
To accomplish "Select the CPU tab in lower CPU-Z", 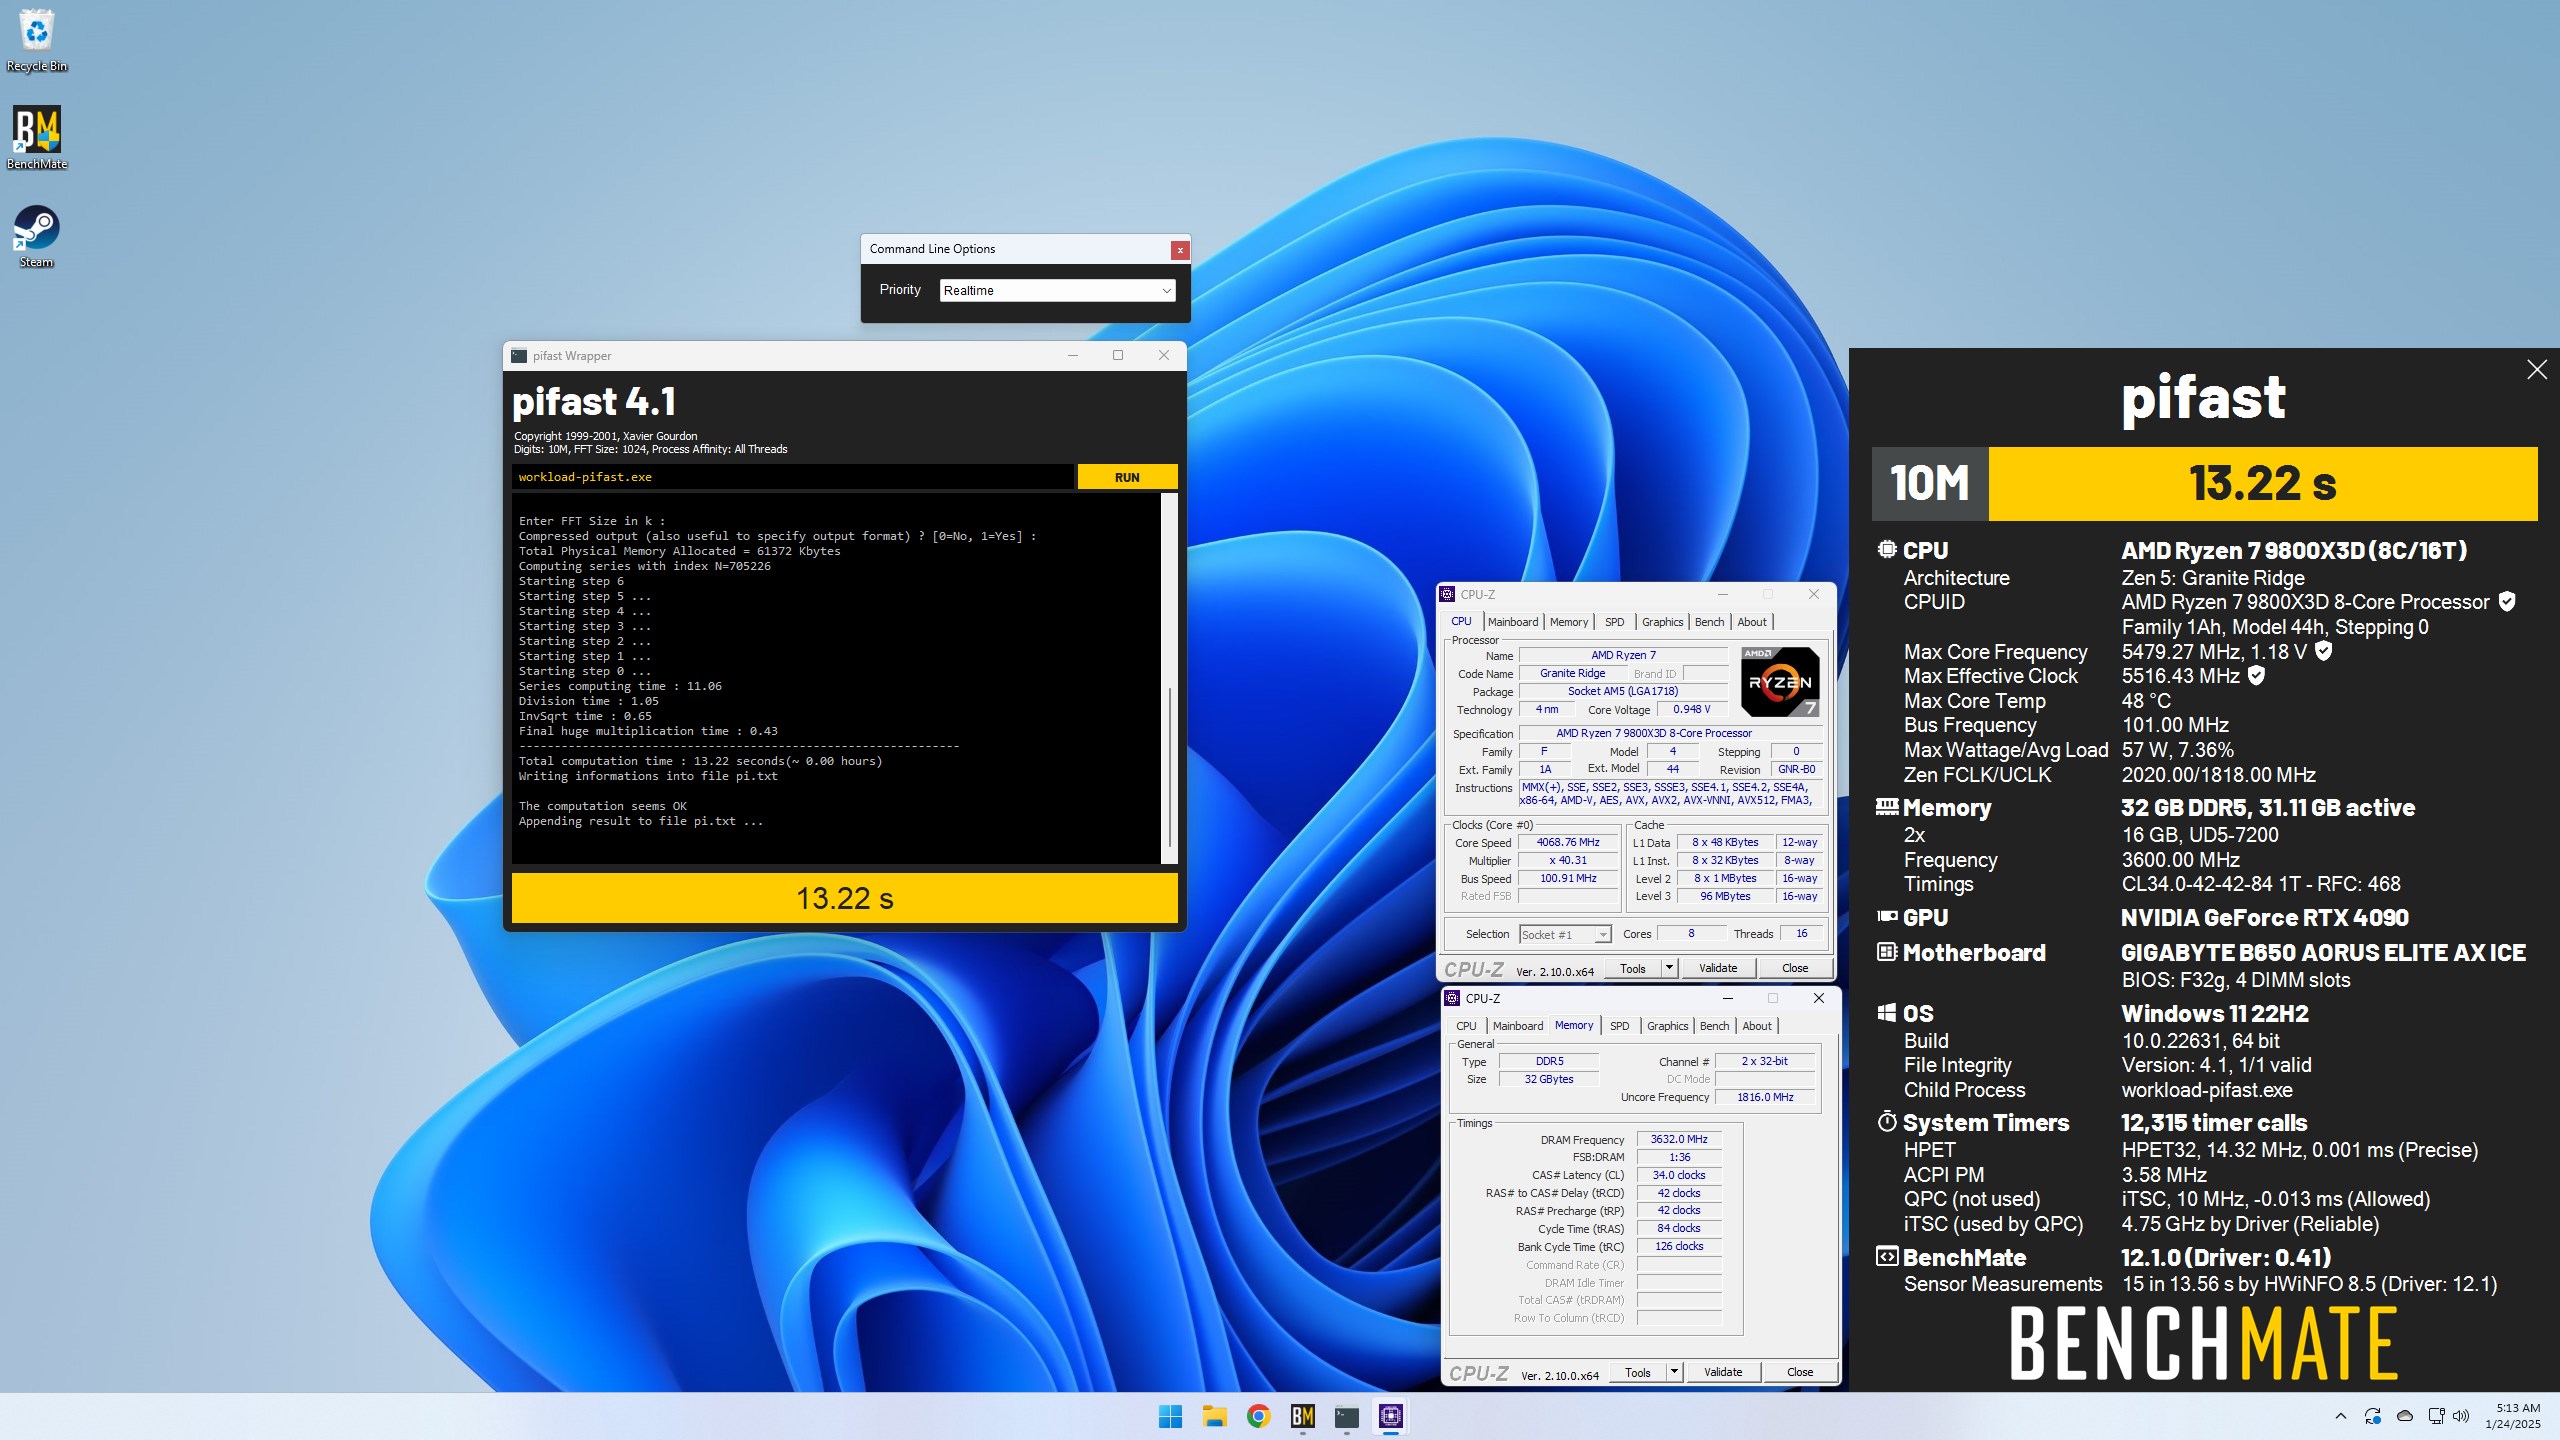I will point(1466,1026).
